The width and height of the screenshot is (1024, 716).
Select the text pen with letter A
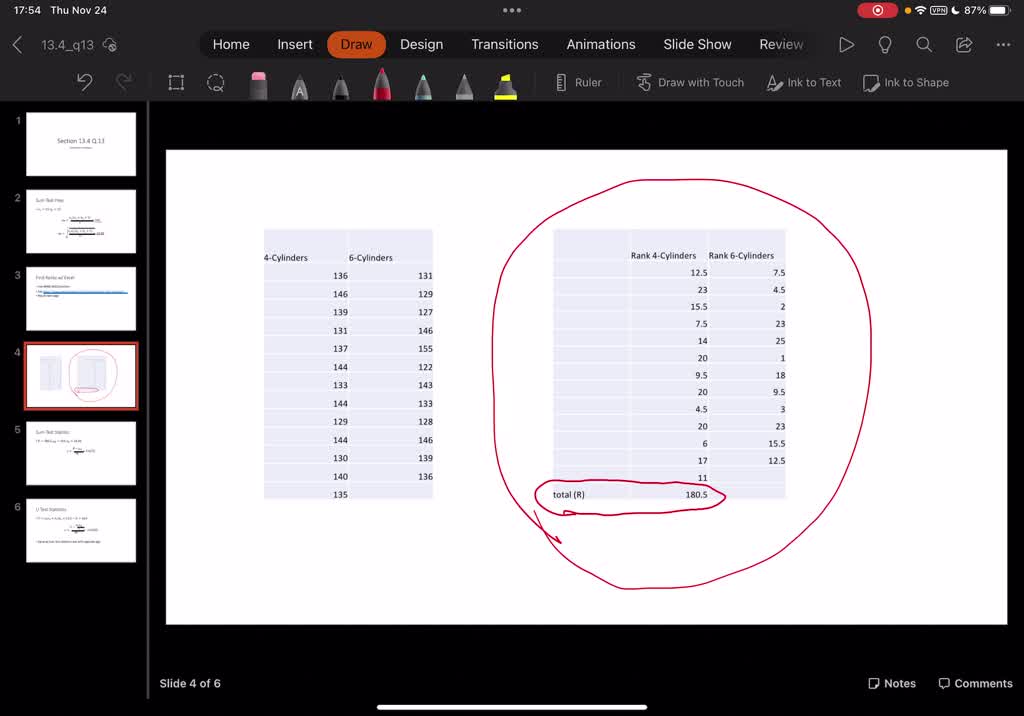coord(299,88)
